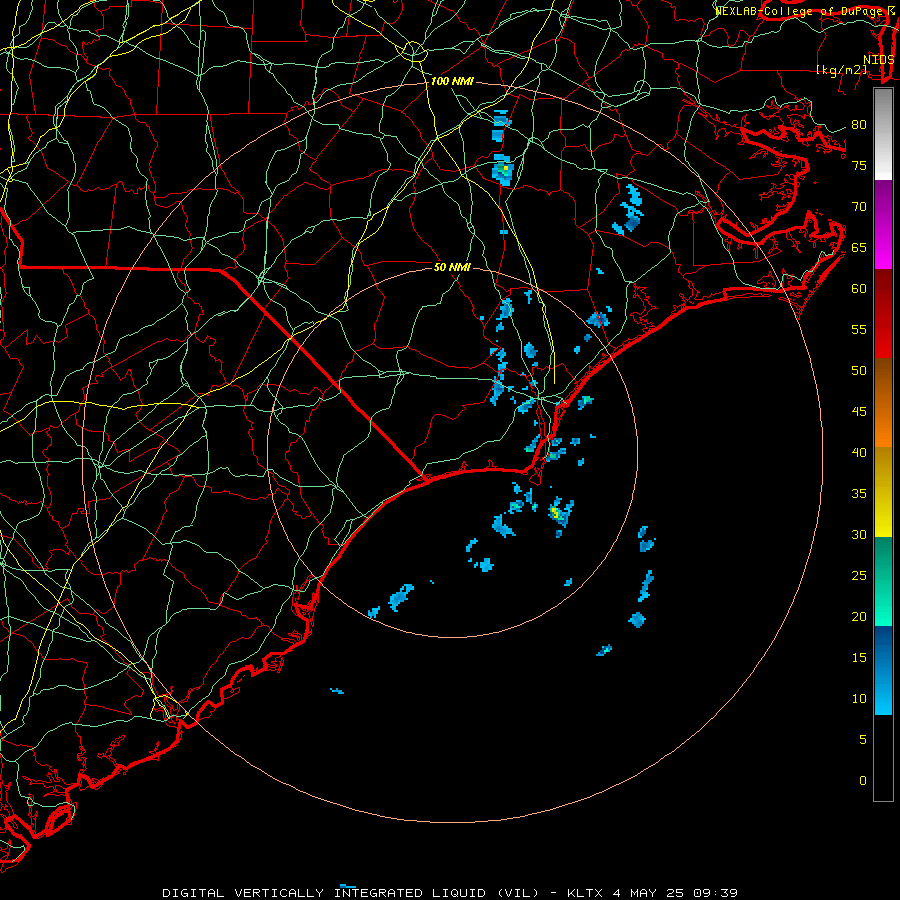The width and height of the screenshot is (900, 900).
Task: Click the legend value 15
Action: click(x=859, y=658)
